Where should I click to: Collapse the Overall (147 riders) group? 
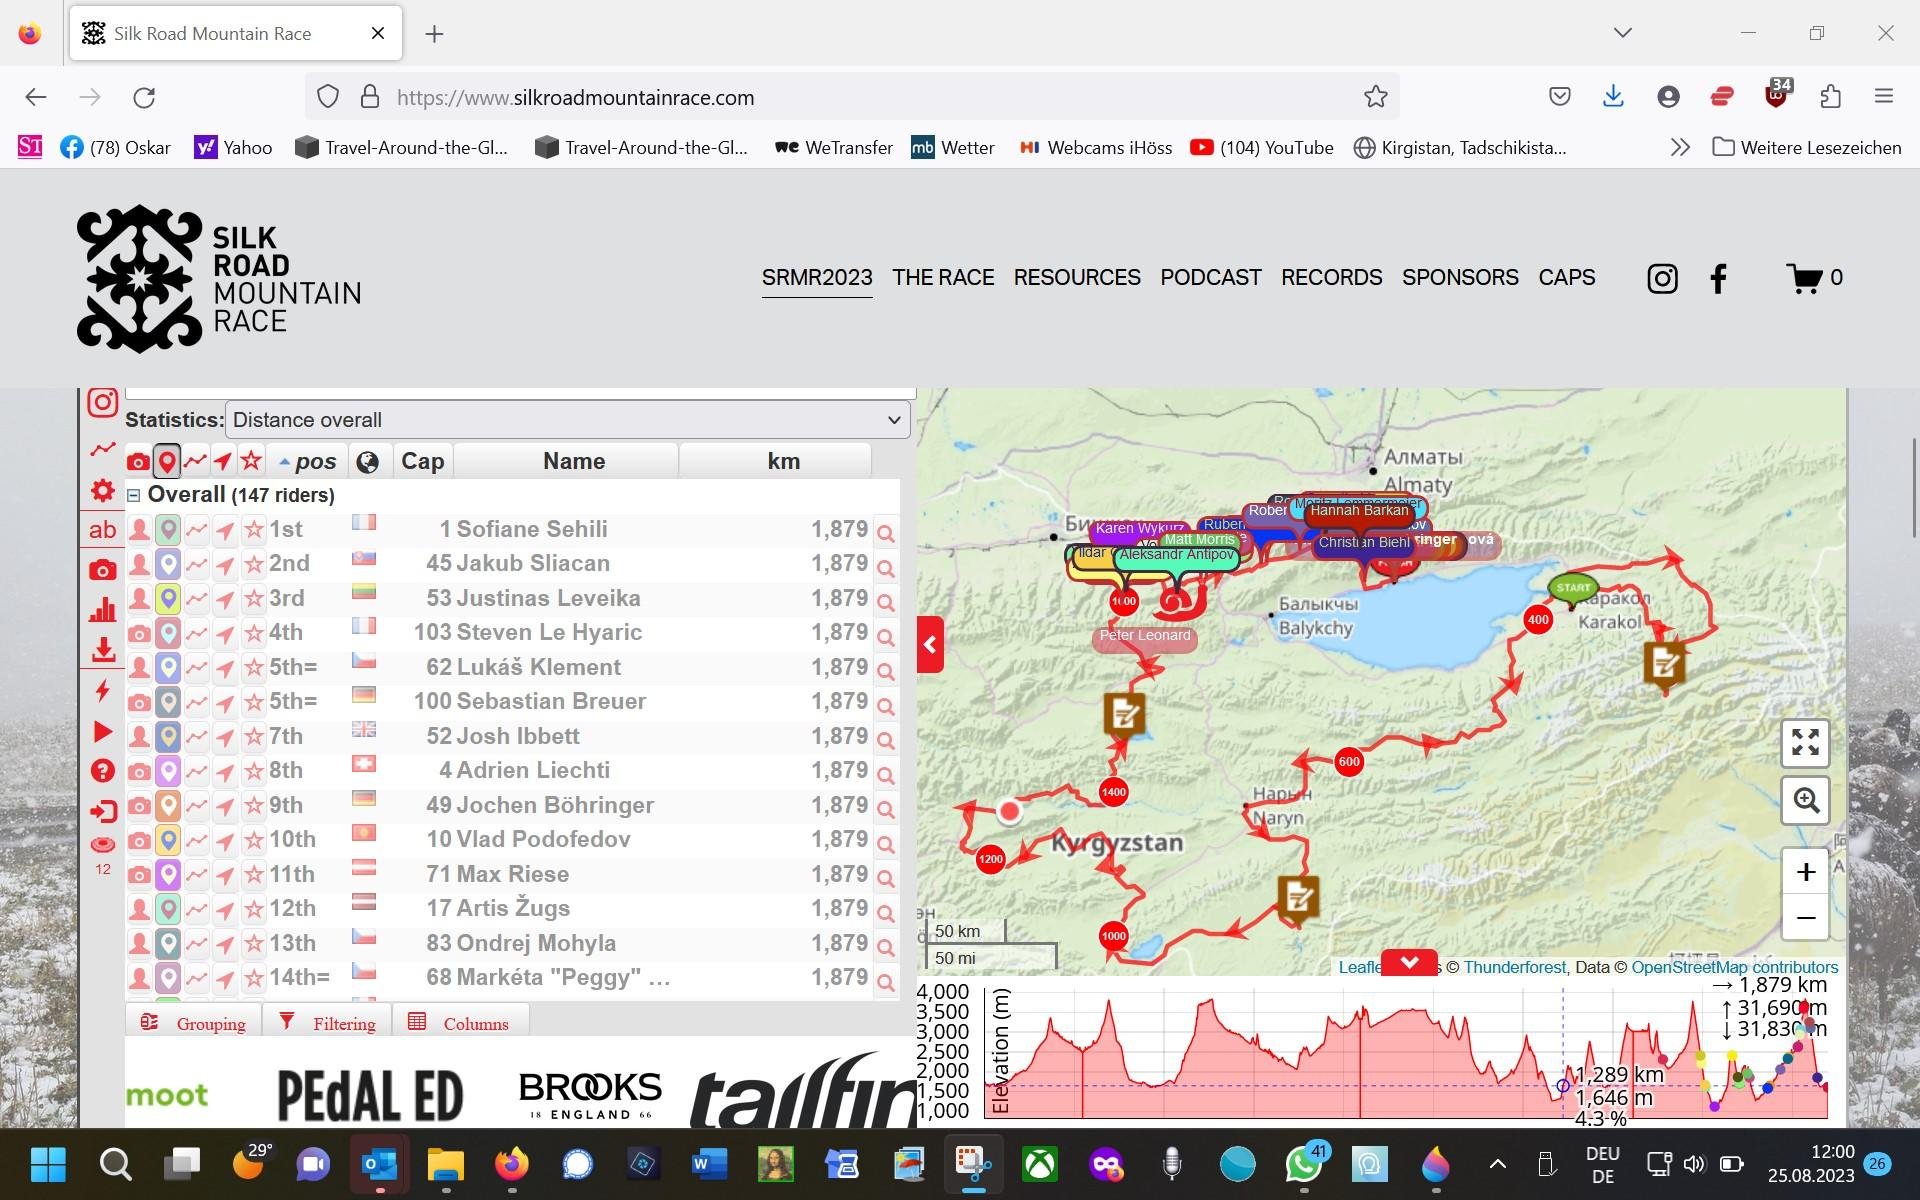point(133,495)
